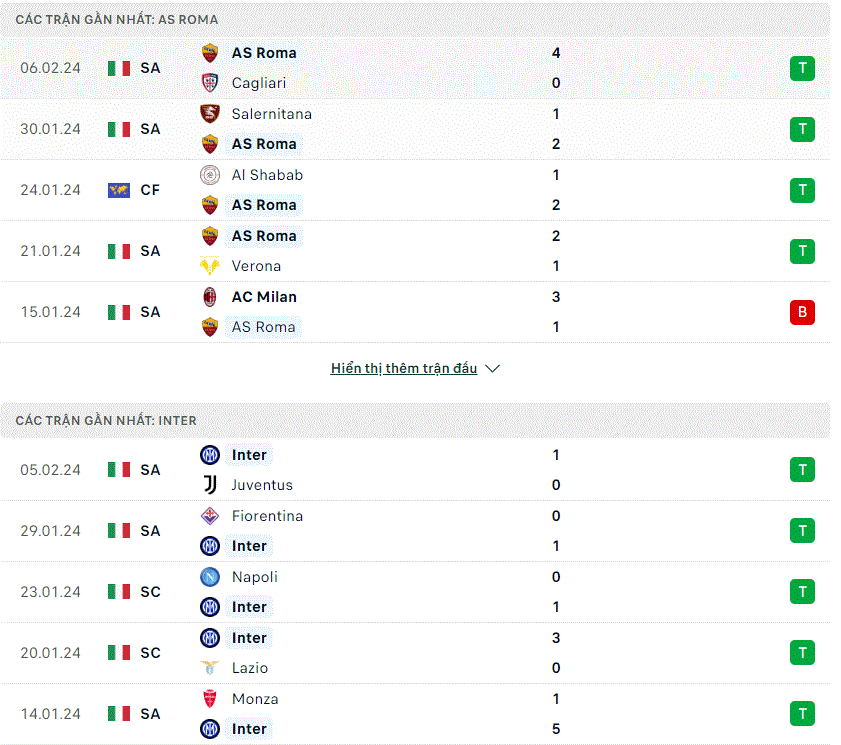This screenshot has height=745, width=841.
Task: Open the Inter team name versus Juventus
Action: point(249,455)
